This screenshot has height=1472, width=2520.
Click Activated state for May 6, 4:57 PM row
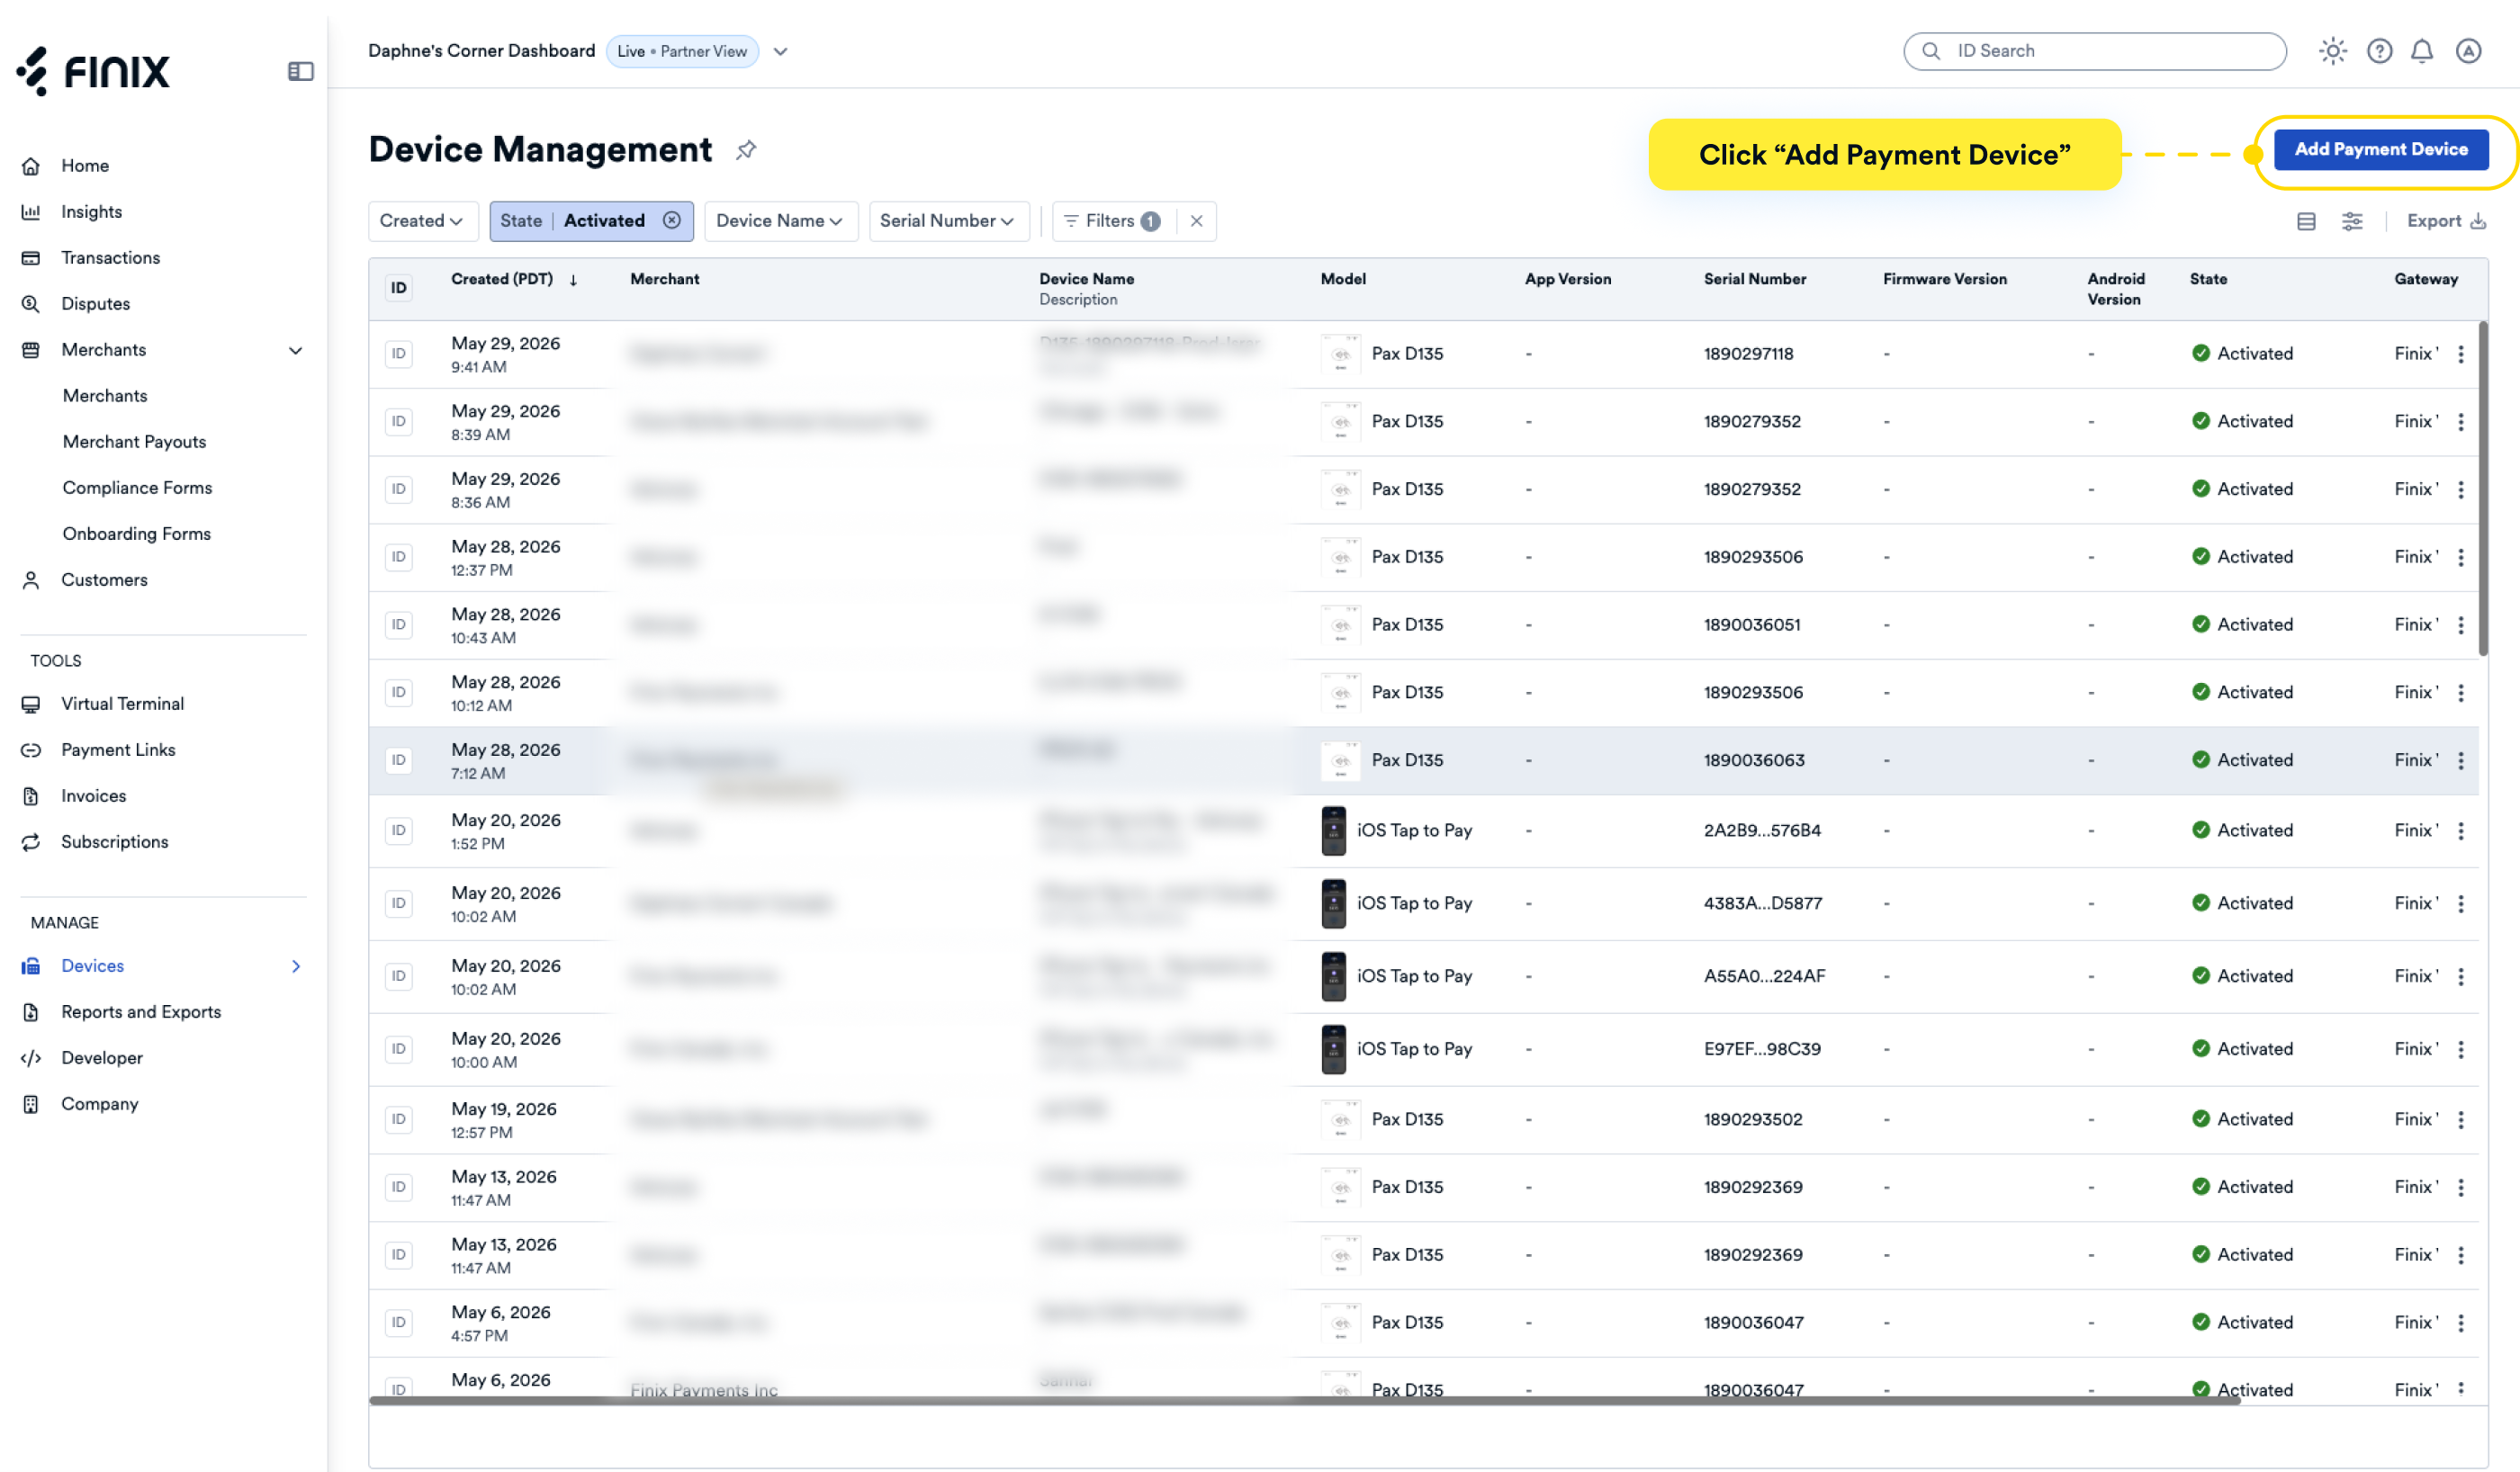[x=2241, y=1323]
